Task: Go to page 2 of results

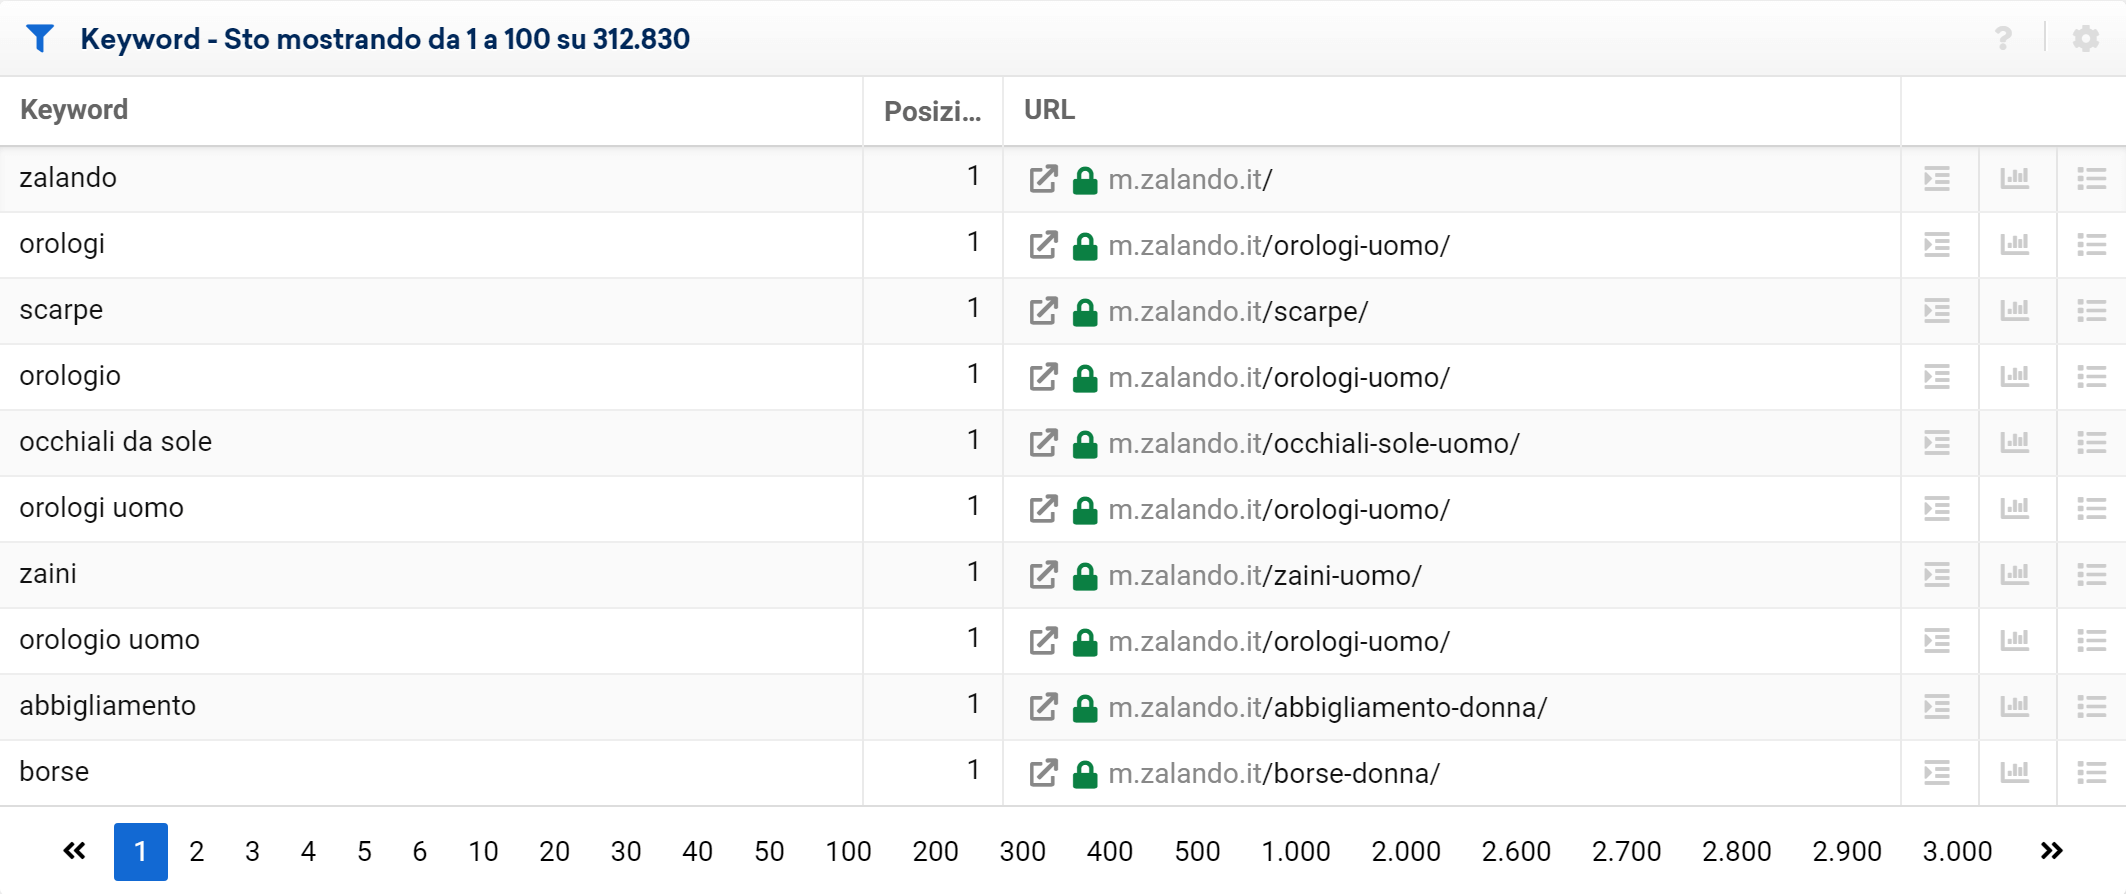Action: (x=197, y=852)
